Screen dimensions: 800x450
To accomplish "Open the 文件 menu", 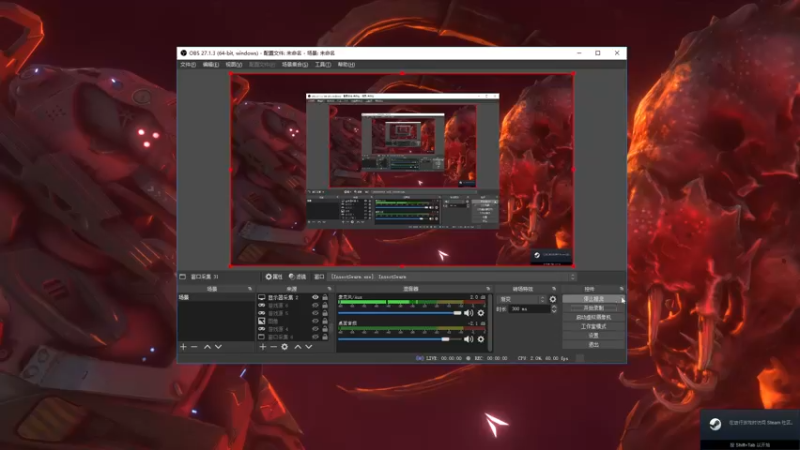I will 188,65.
